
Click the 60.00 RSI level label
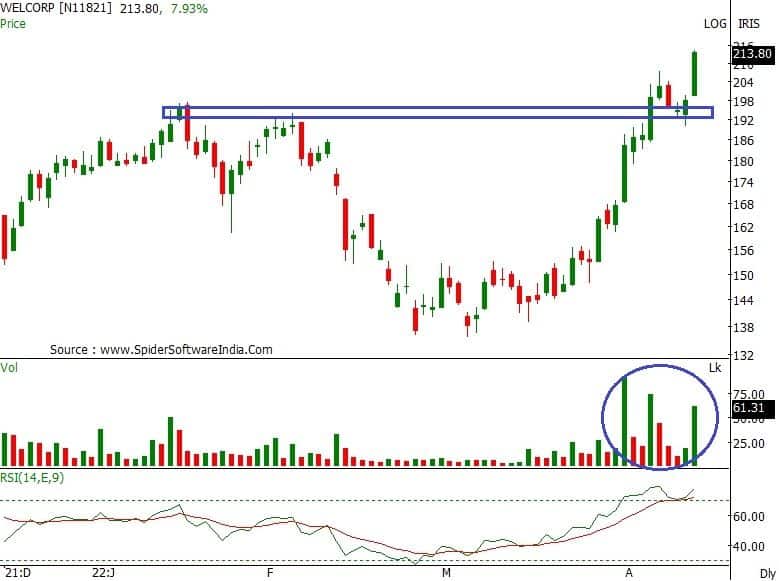coord(746,516)
